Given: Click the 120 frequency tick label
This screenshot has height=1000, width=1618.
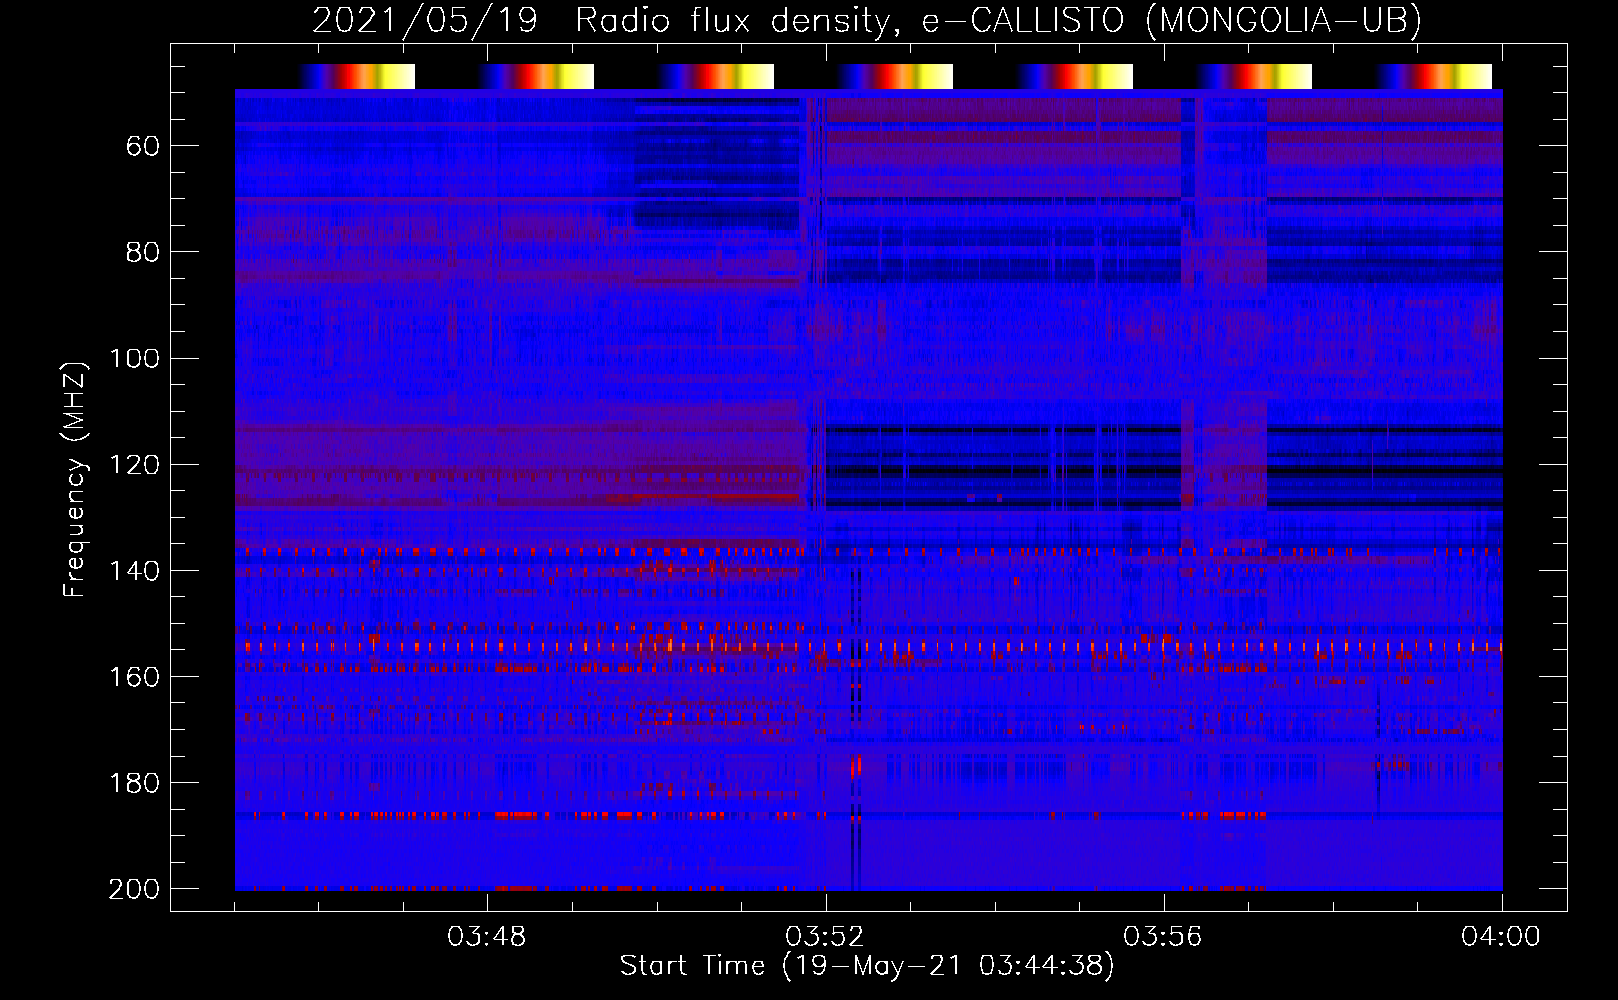Looking at the screenshot, I should tap(134, 464).
